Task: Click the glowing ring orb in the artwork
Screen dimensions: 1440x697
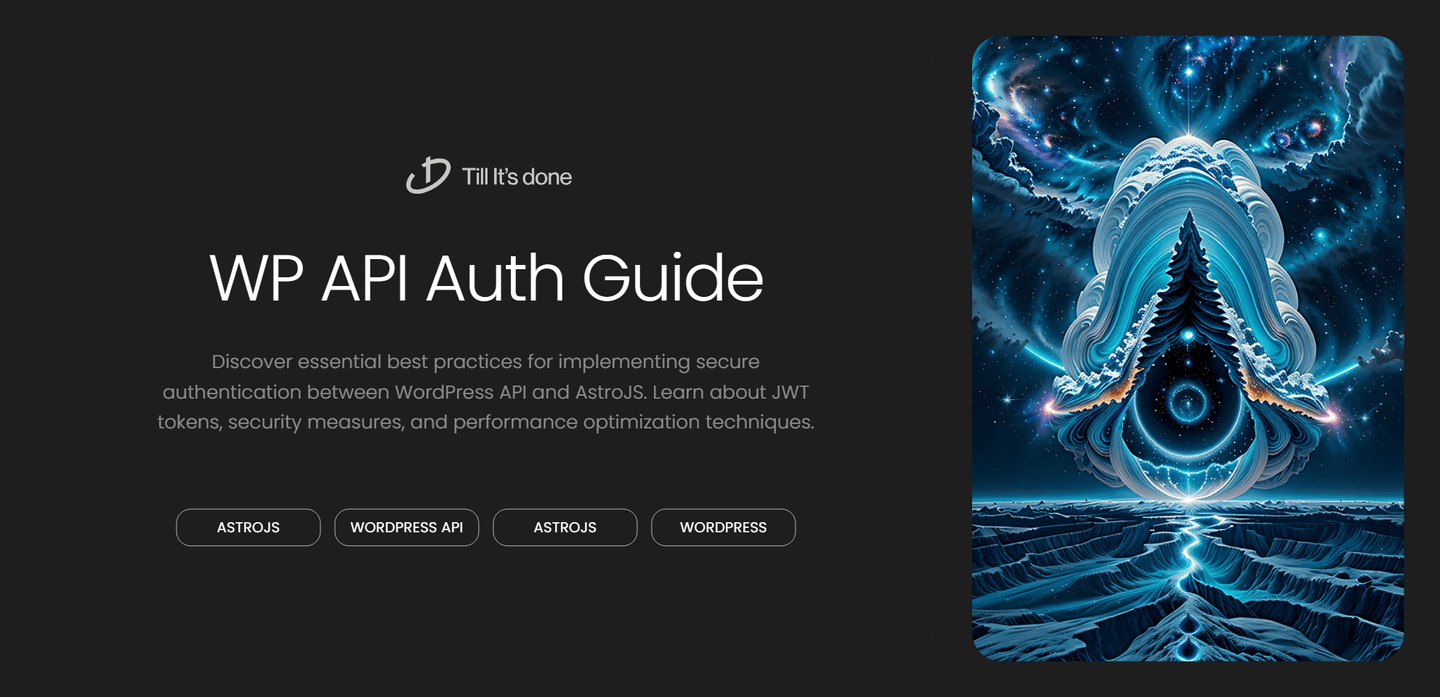Action: click(x=1187, y=403)
